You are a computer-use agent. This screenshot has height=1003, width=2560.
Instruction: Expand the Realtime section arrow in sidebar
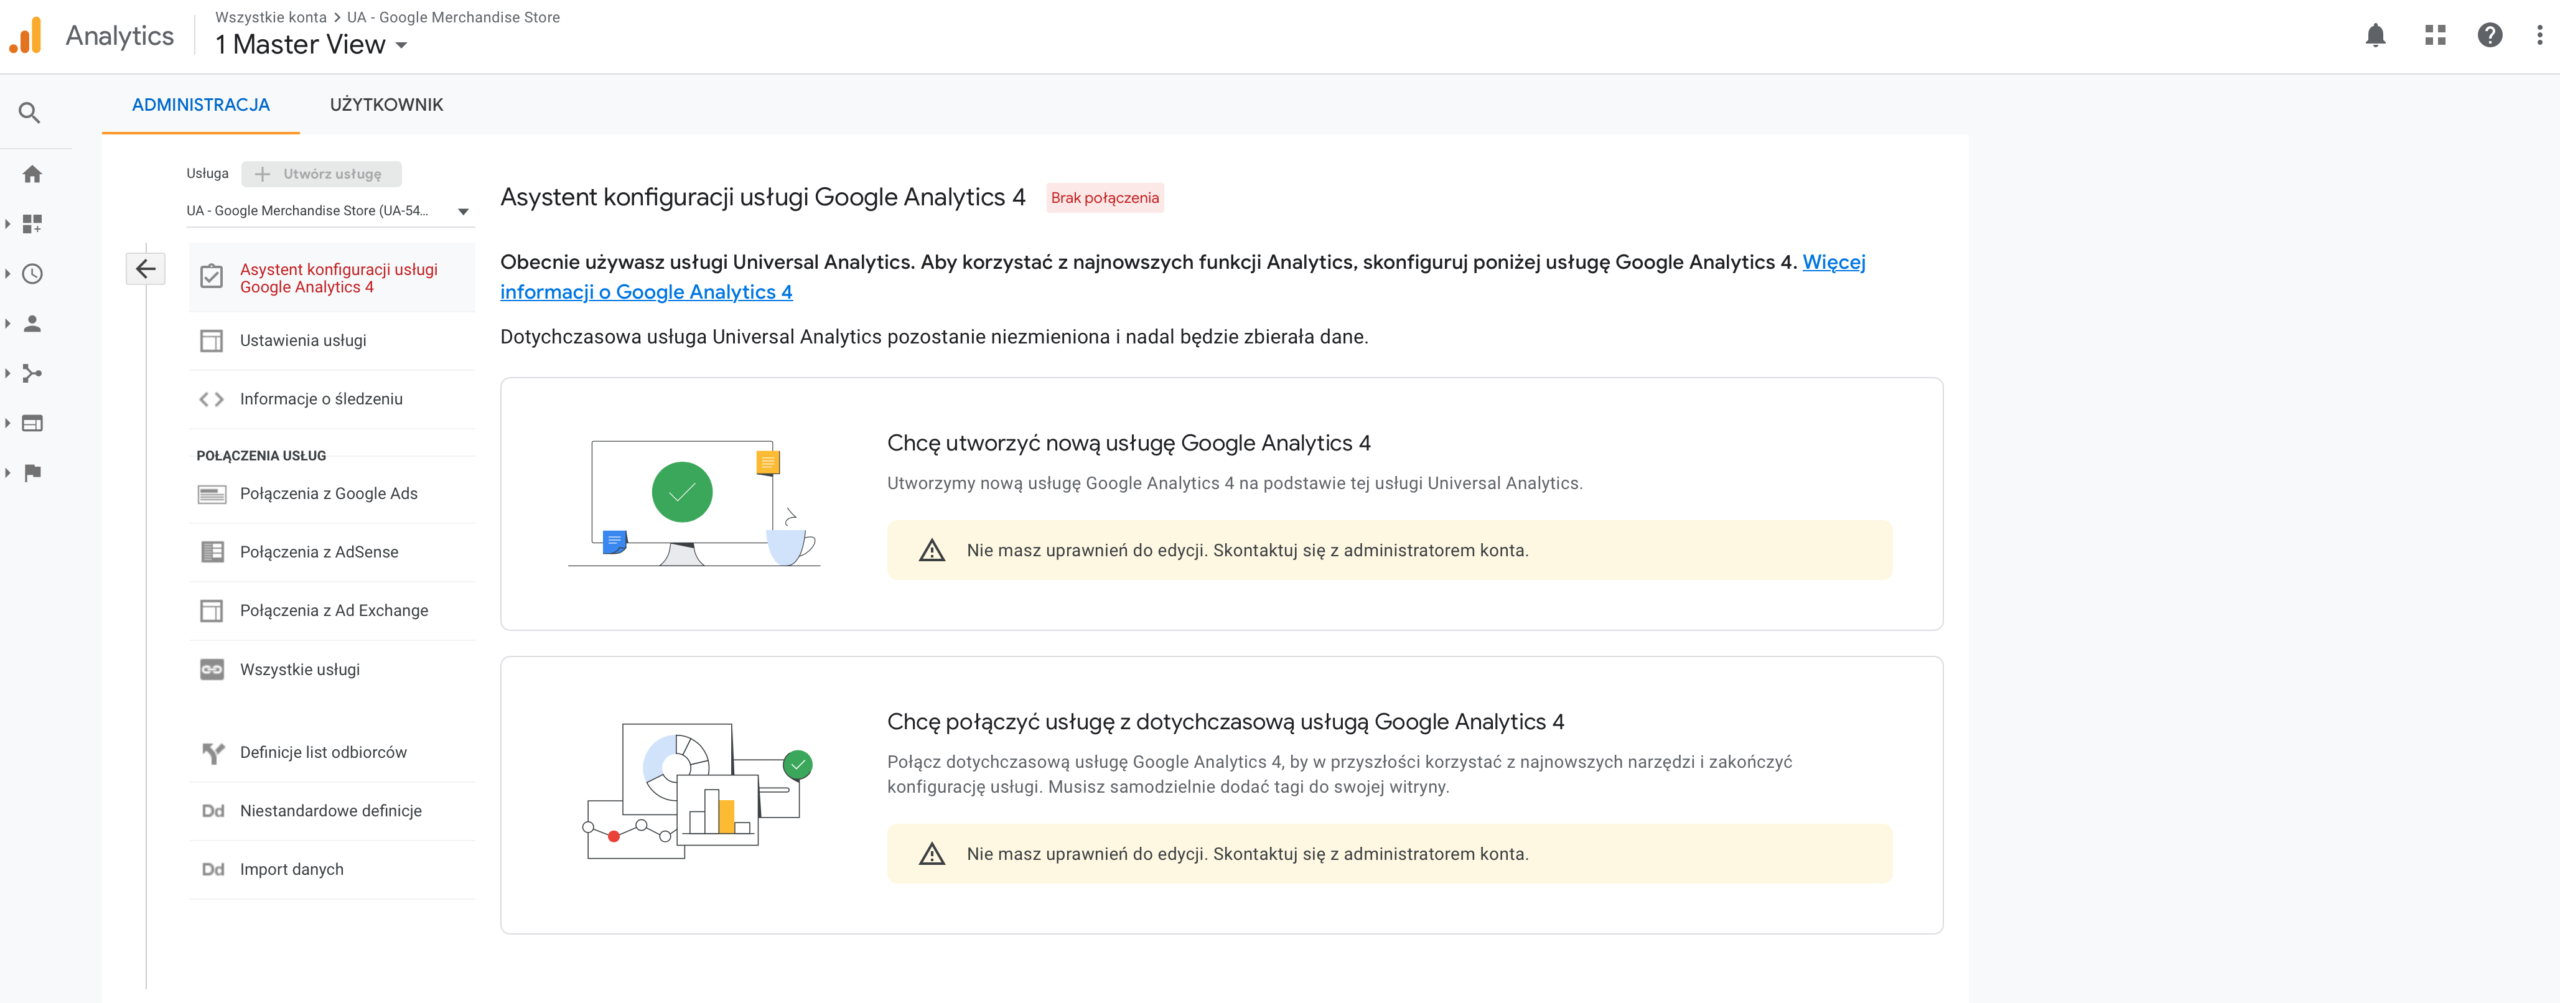pyautogui.click(x=7, y=274)
